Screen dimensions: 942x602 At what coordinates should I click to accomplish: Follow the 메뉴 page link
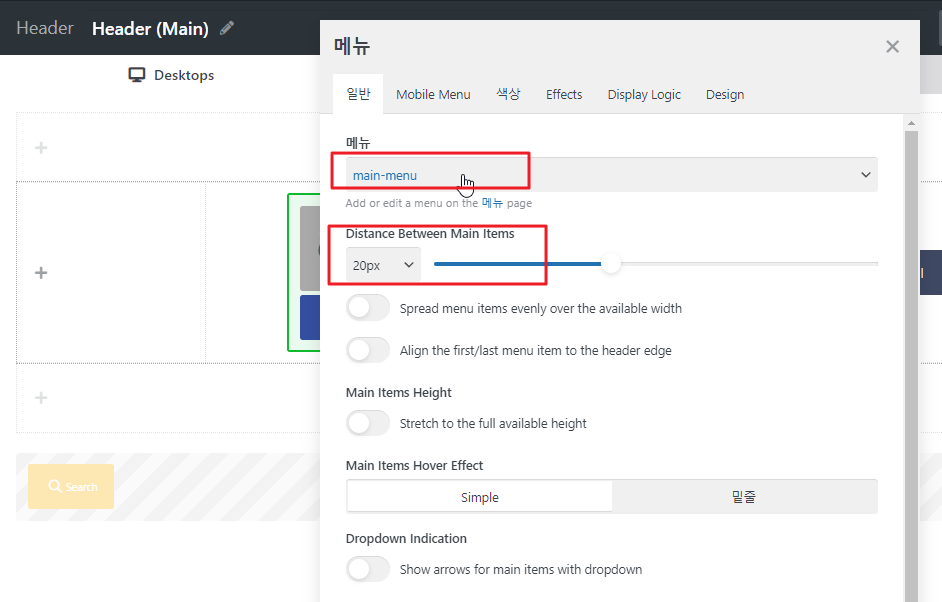coord(492,203)
